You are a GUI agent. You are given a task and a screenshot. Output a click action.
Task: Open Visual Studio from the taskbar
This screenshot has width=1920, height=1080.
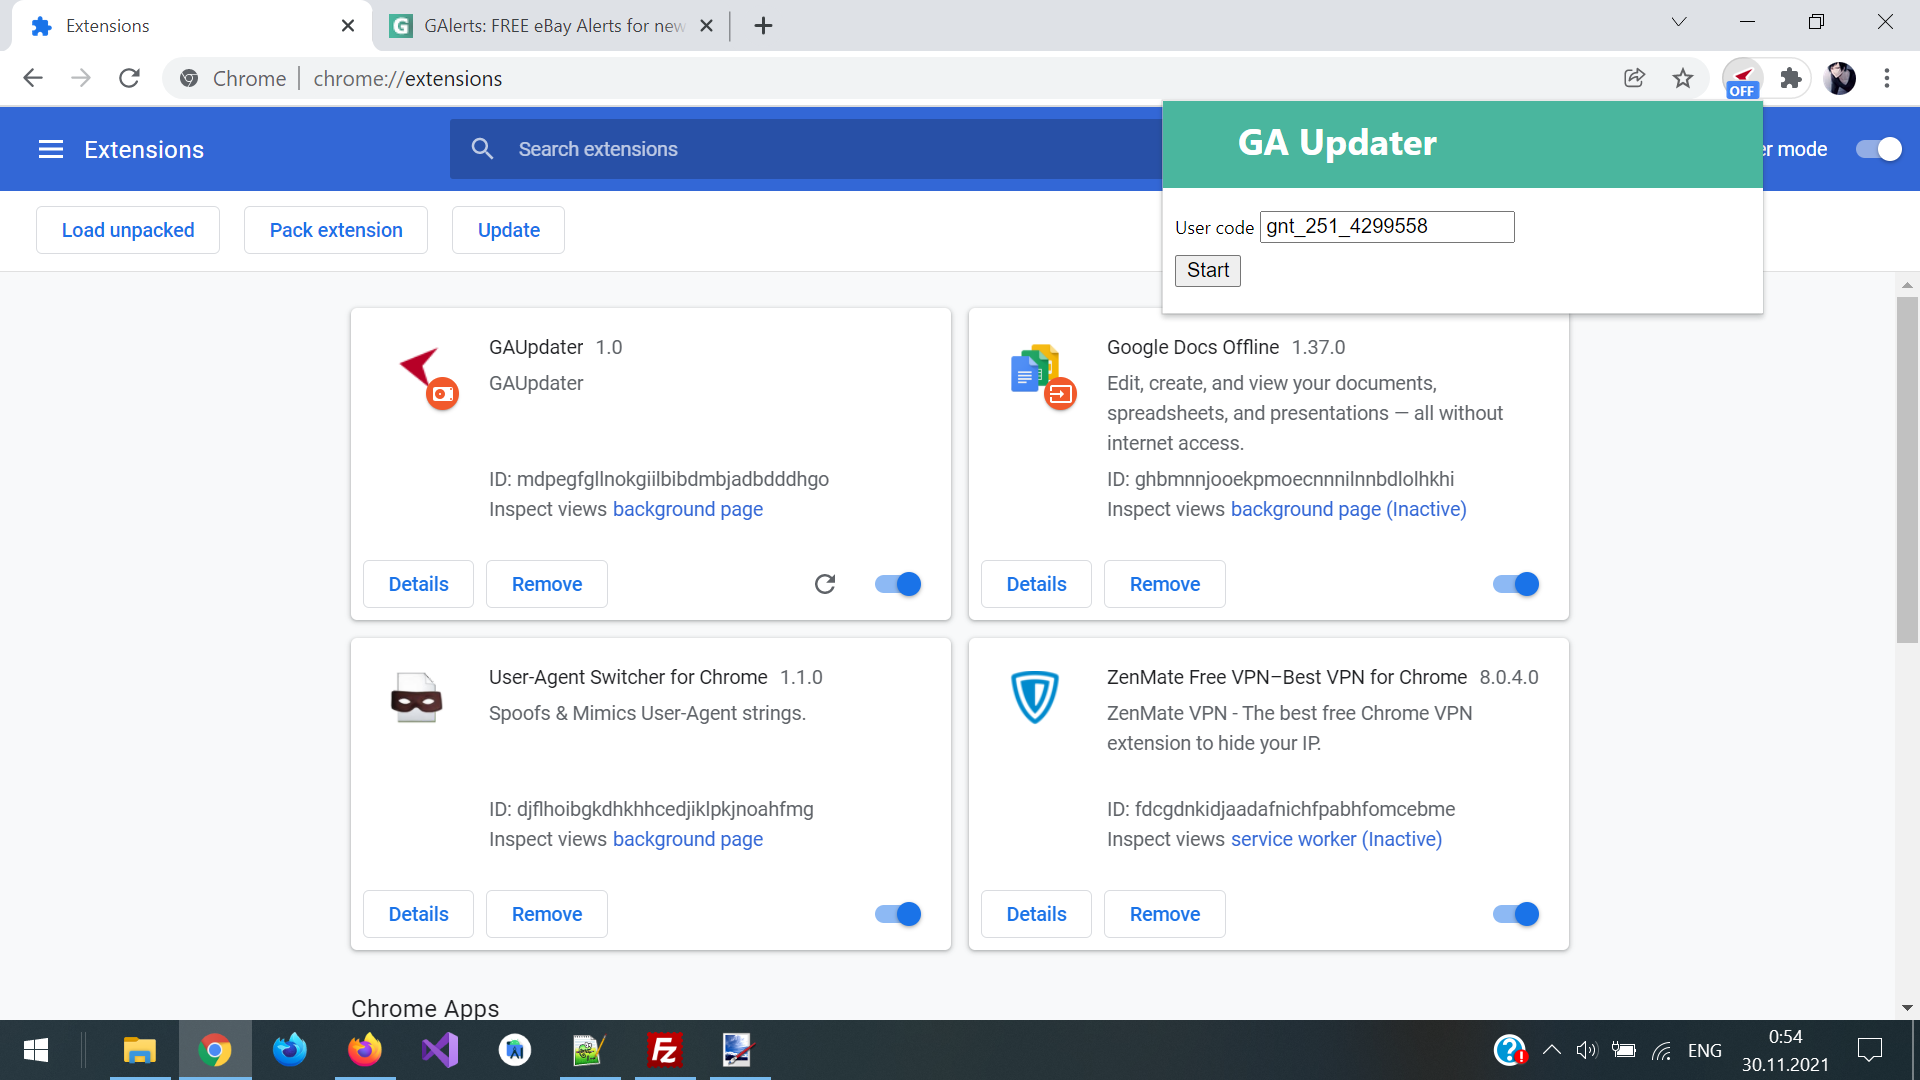pos(440,1050)
